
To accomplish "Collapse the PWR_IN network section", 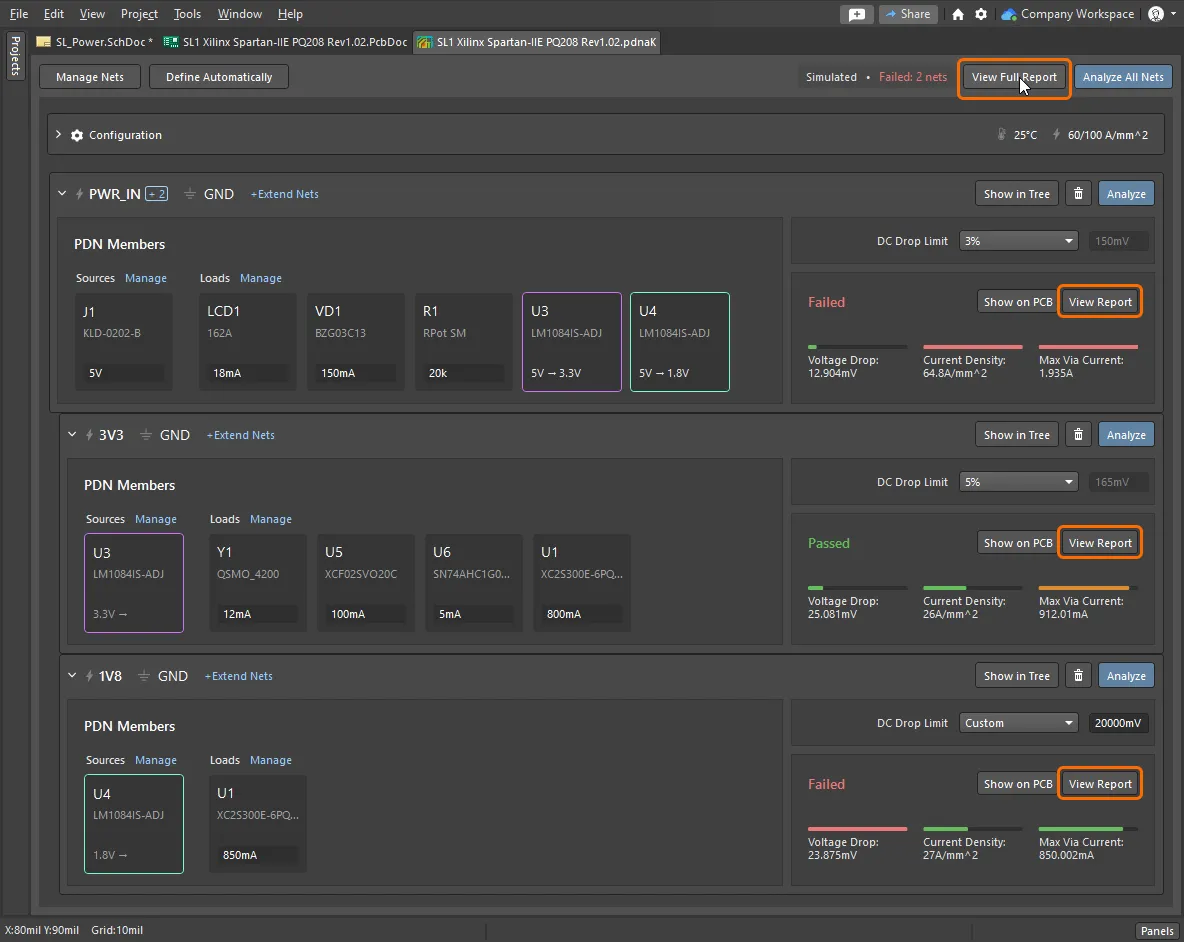I will tap(62, 194).
